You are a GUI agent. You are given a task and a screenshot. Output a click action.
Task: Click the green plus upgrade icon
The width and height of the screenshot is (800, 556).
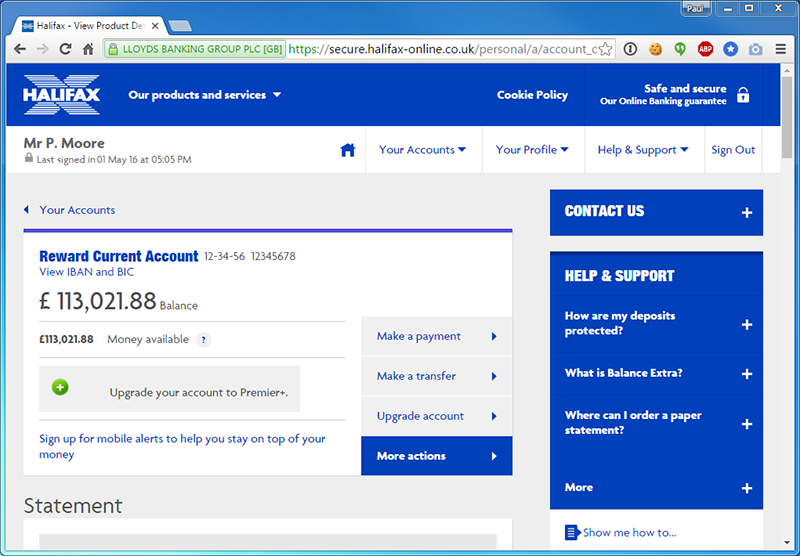(60, 387)
